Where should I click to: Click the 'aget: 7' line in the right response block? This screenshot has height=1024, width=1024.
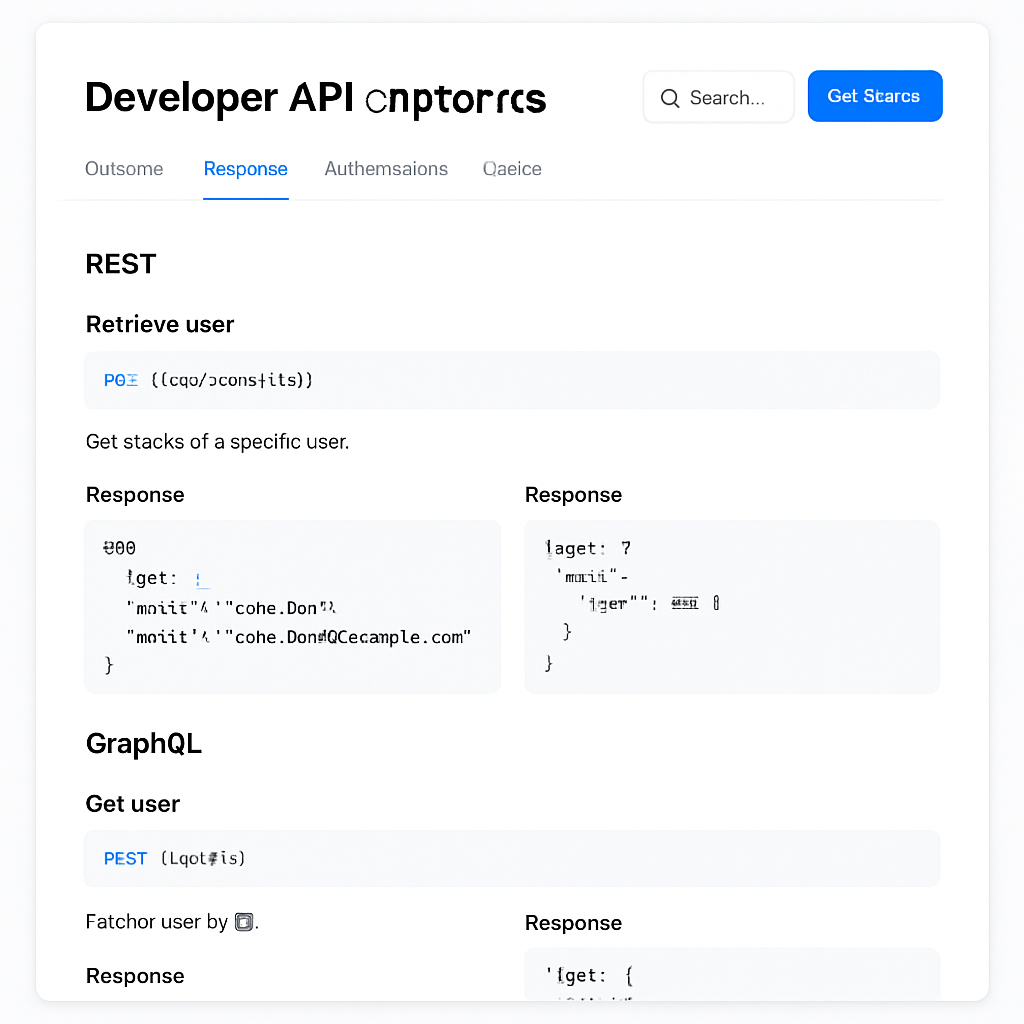[x=588, y=548]
